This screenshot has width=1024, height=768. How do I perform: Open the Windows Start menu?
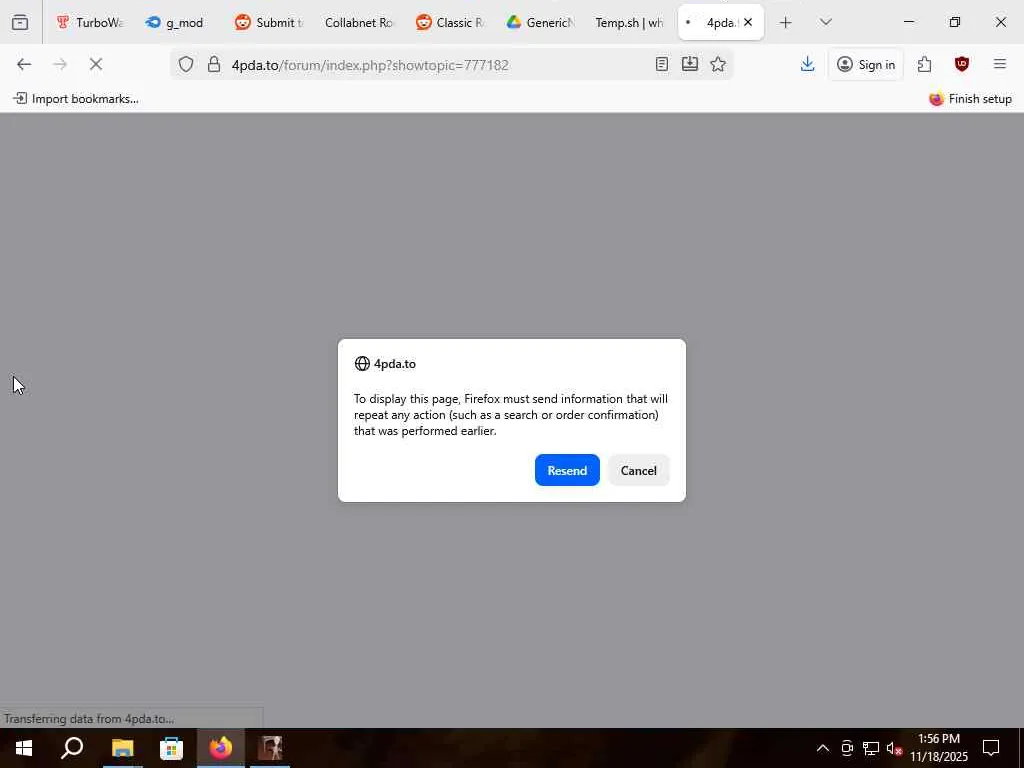click(24, 748)
